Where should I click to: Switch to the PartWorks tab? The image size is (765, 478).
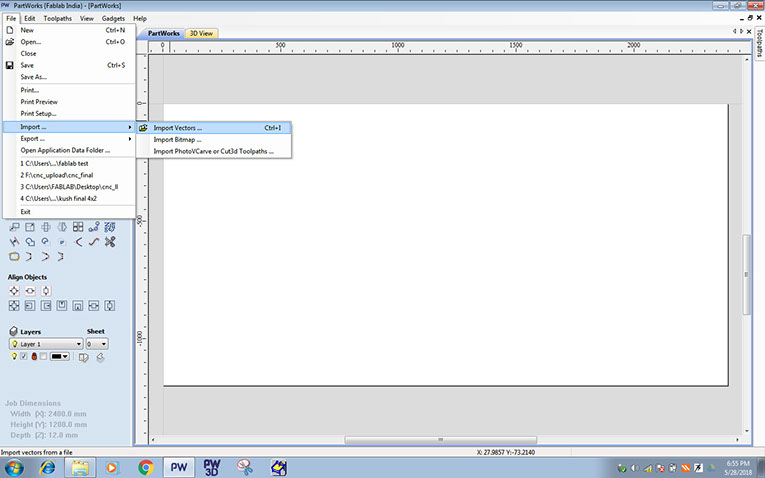tap(163, 33)
